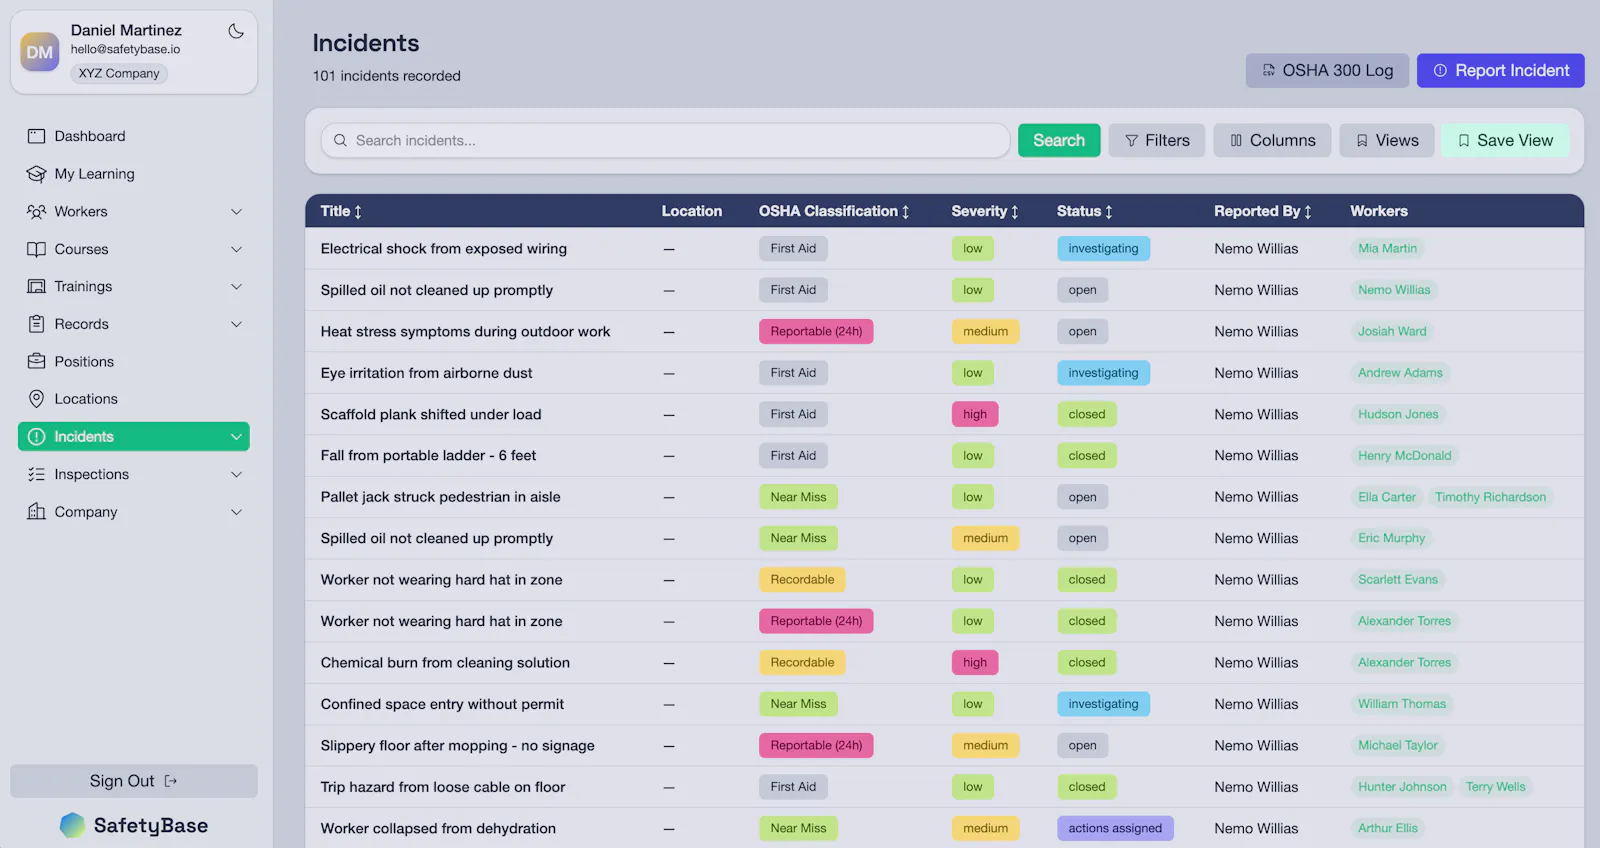The height and width of the screenshot is (848, 1600).
Task: Click the Dashboard sidebar icon
Action: (37, 136)
